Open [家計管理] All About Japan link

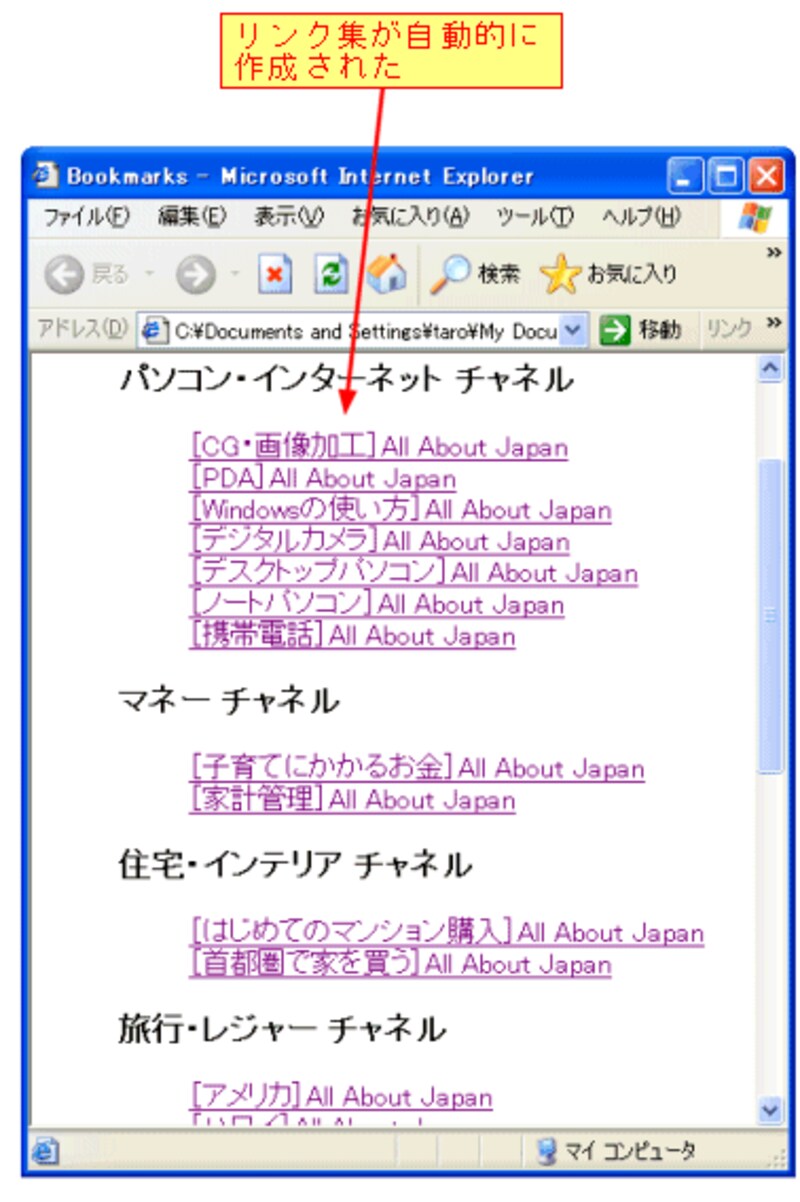(353, 800)
